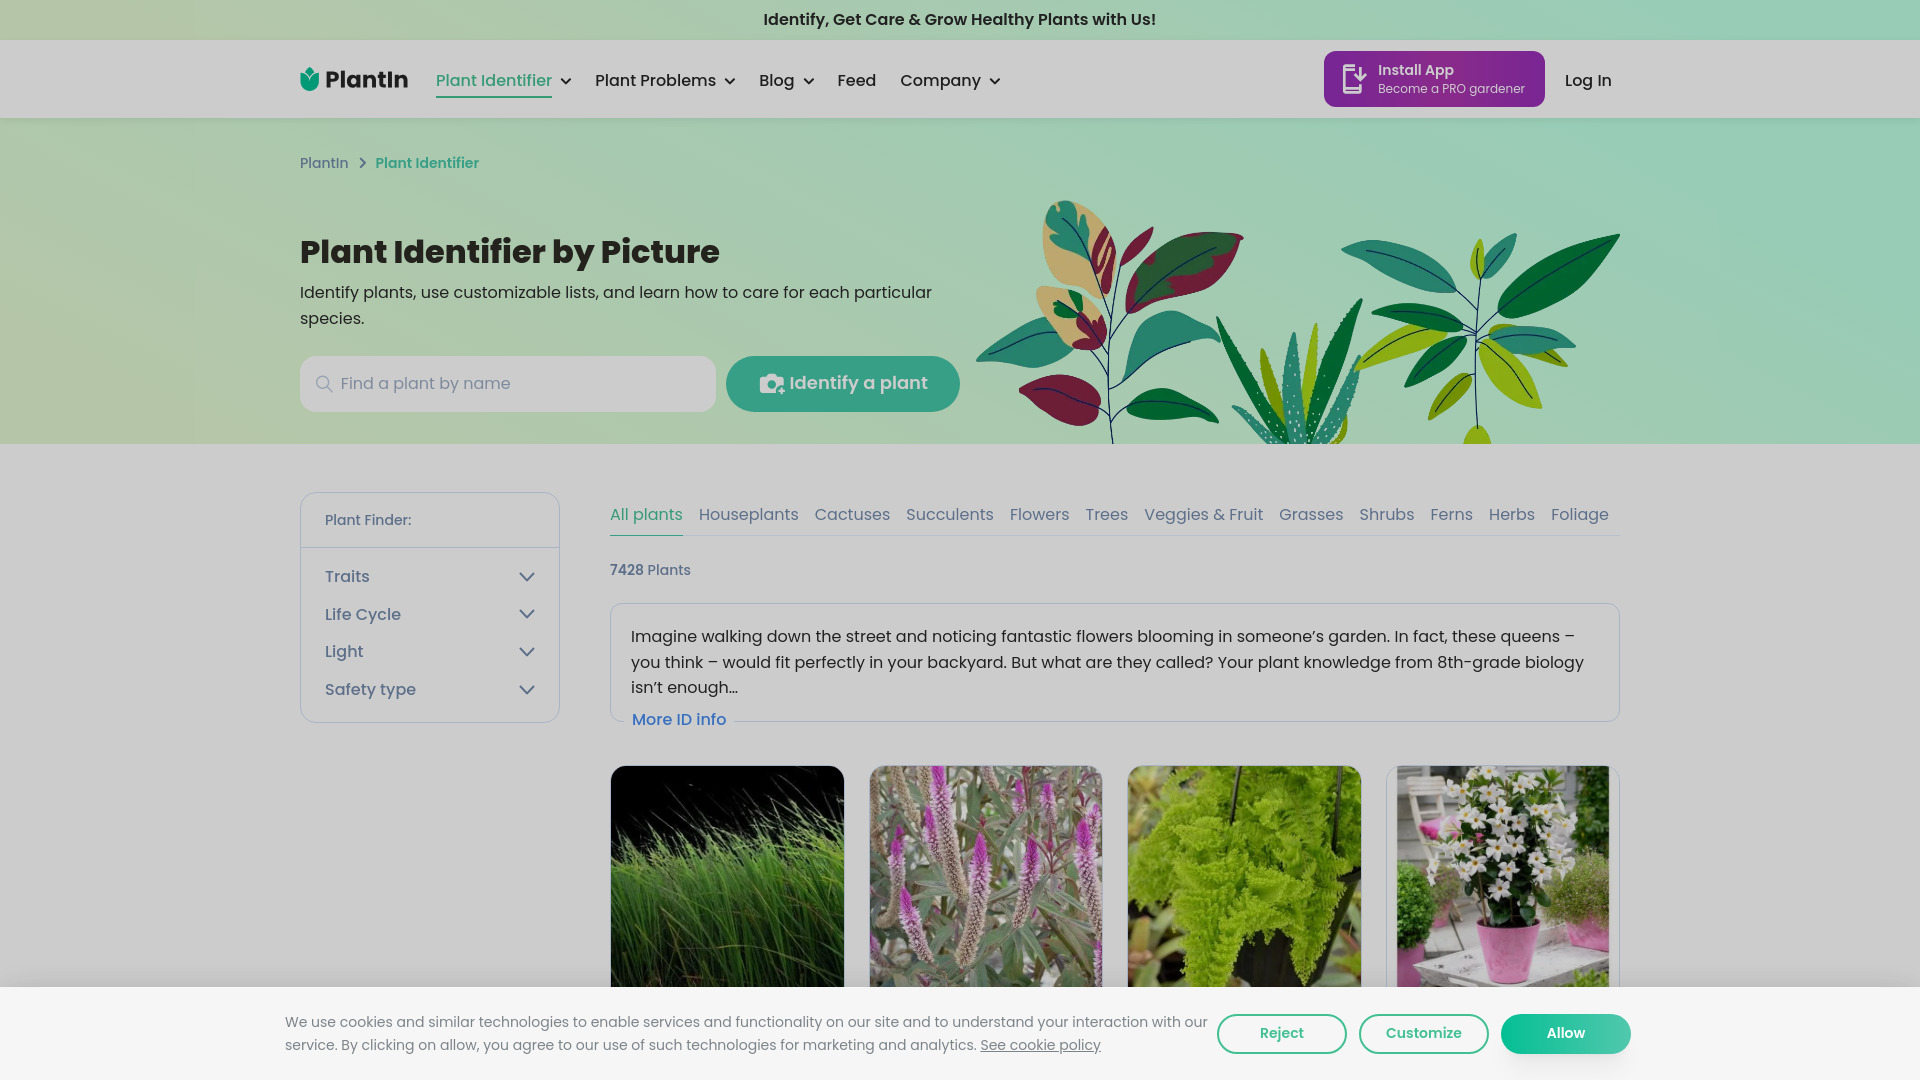Click the Plant Problems dropdown icon
The height and width of the screenshot is (1080, 1920).
tap(729, 80)
